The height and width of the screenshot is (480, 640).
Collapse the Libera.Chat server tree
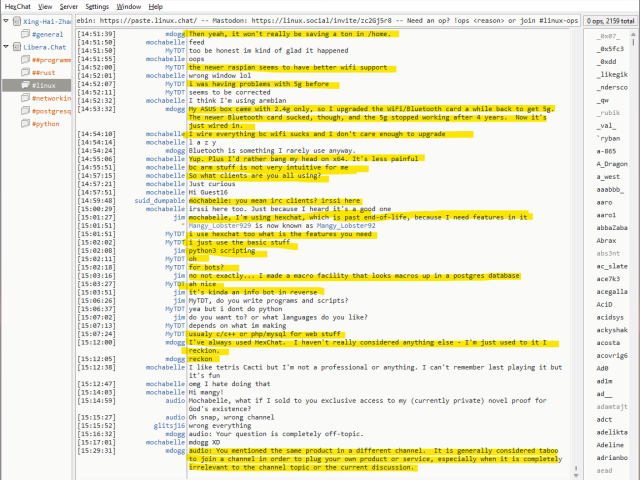point(6,47)
